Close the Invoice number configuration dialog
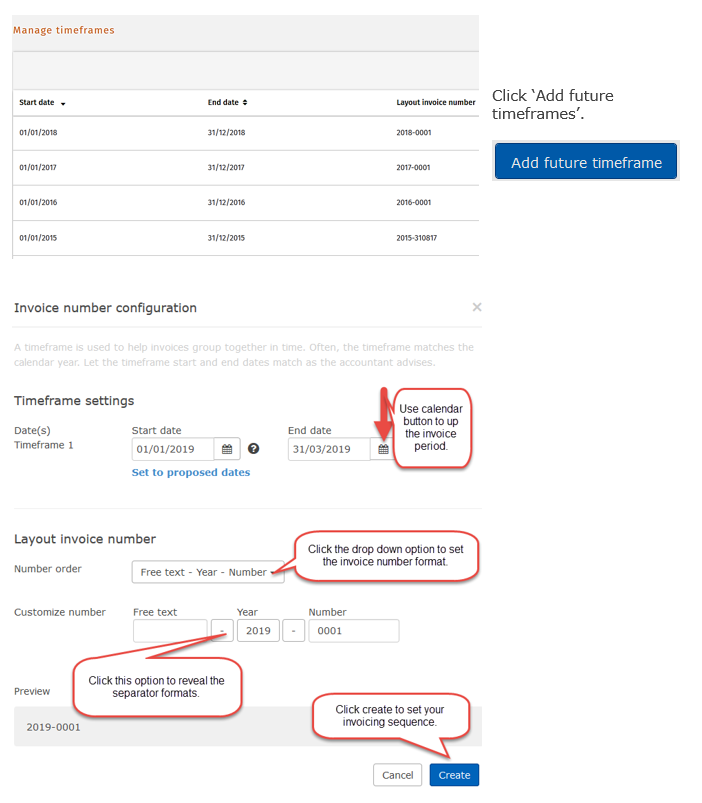This screenshot has width=702, height=803. point(477,307)
